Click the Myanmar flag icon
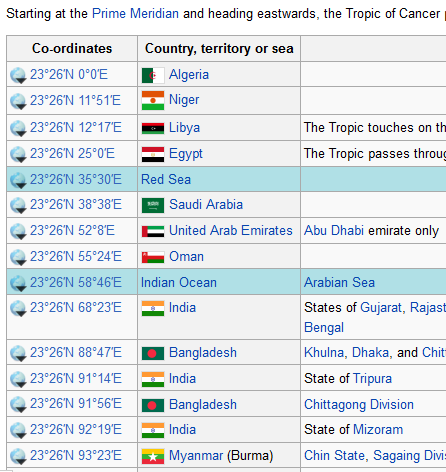 coord(153,456)
